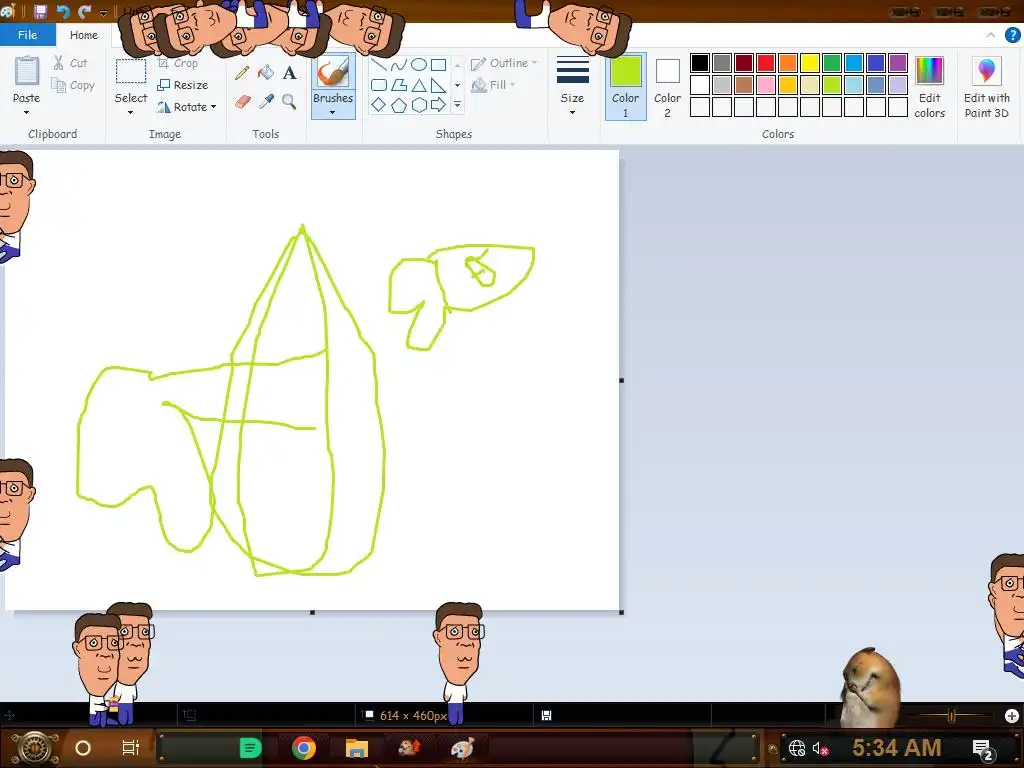Click the Start button on taskbar
1024x768 pixels.
point(34,748)
